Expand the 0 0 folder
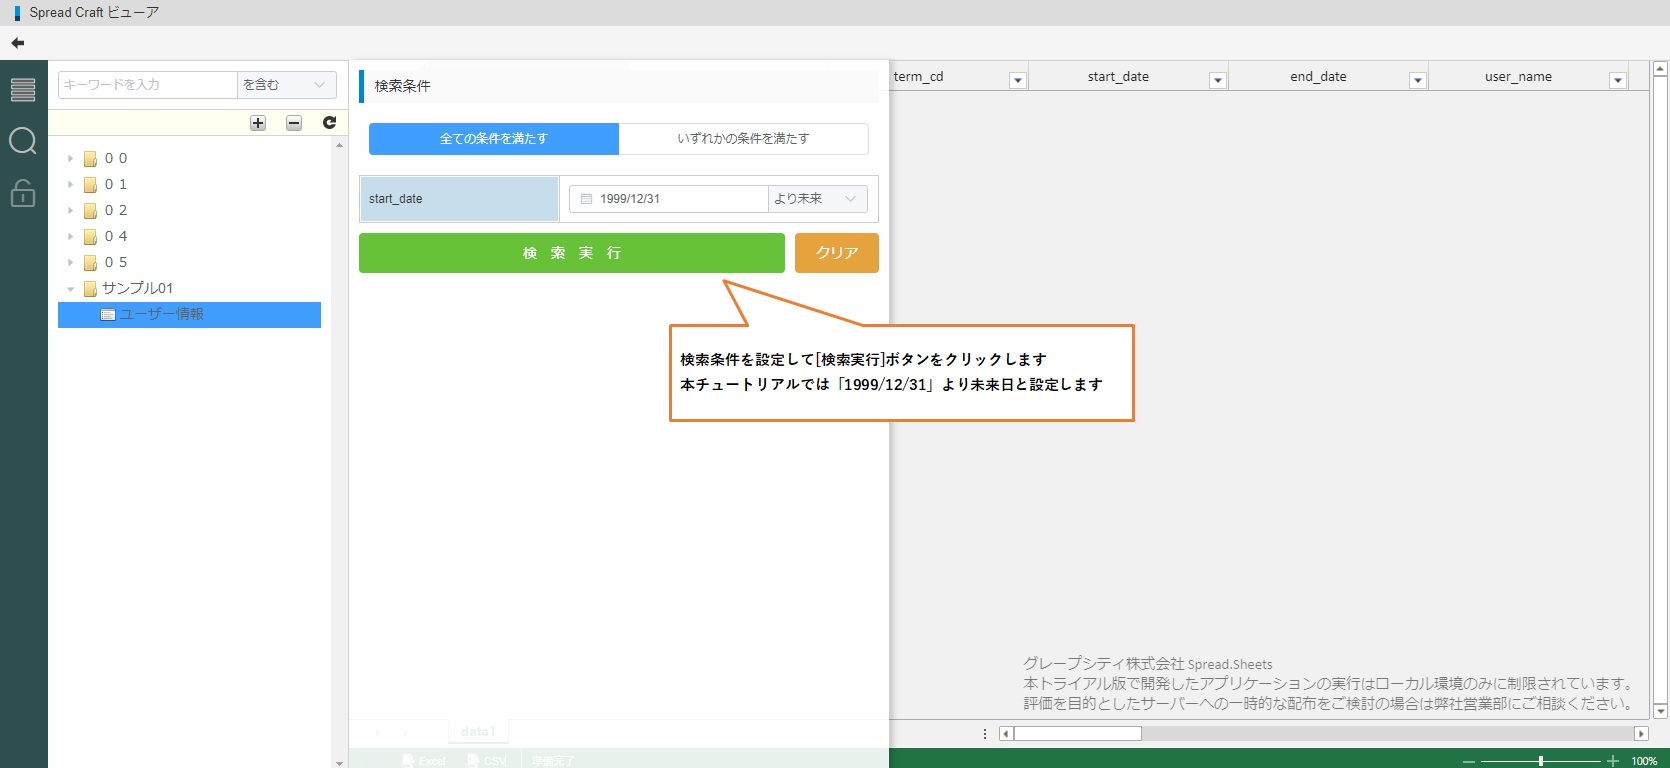Viewport: 1670px width, 768px height. click(70, 158)
